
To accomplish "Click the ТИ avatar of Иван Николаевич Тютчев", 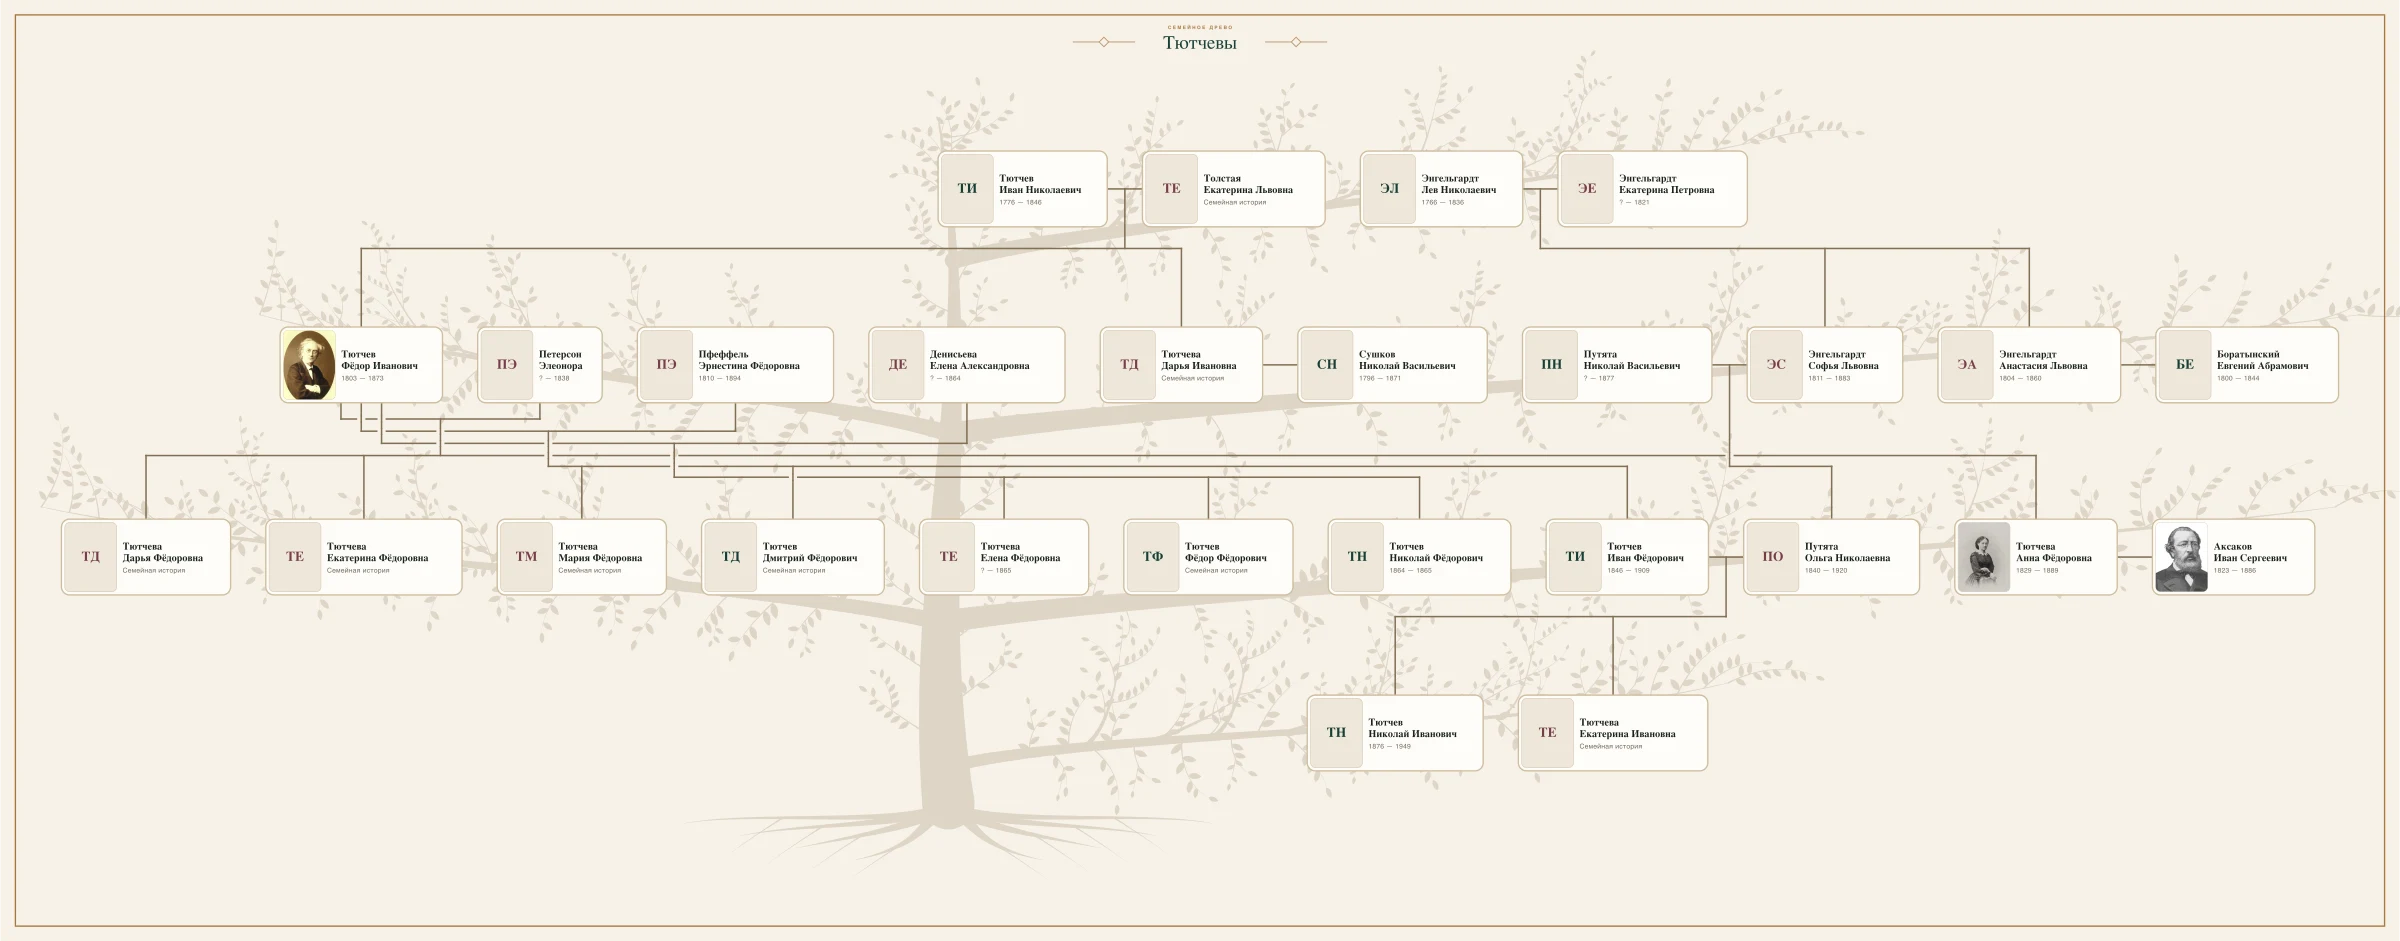I will pyautogui.click(x=967, y=189).
